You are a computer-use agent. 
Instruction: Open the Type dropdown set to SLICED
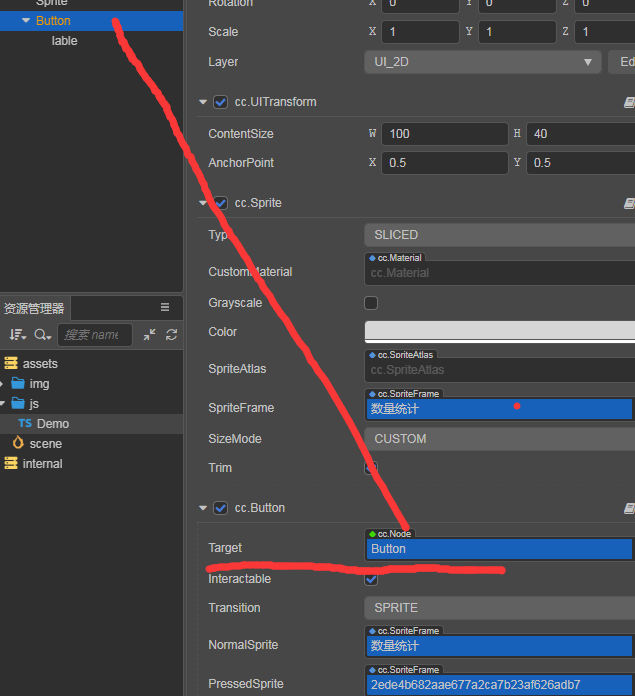[x=498, y=235]
